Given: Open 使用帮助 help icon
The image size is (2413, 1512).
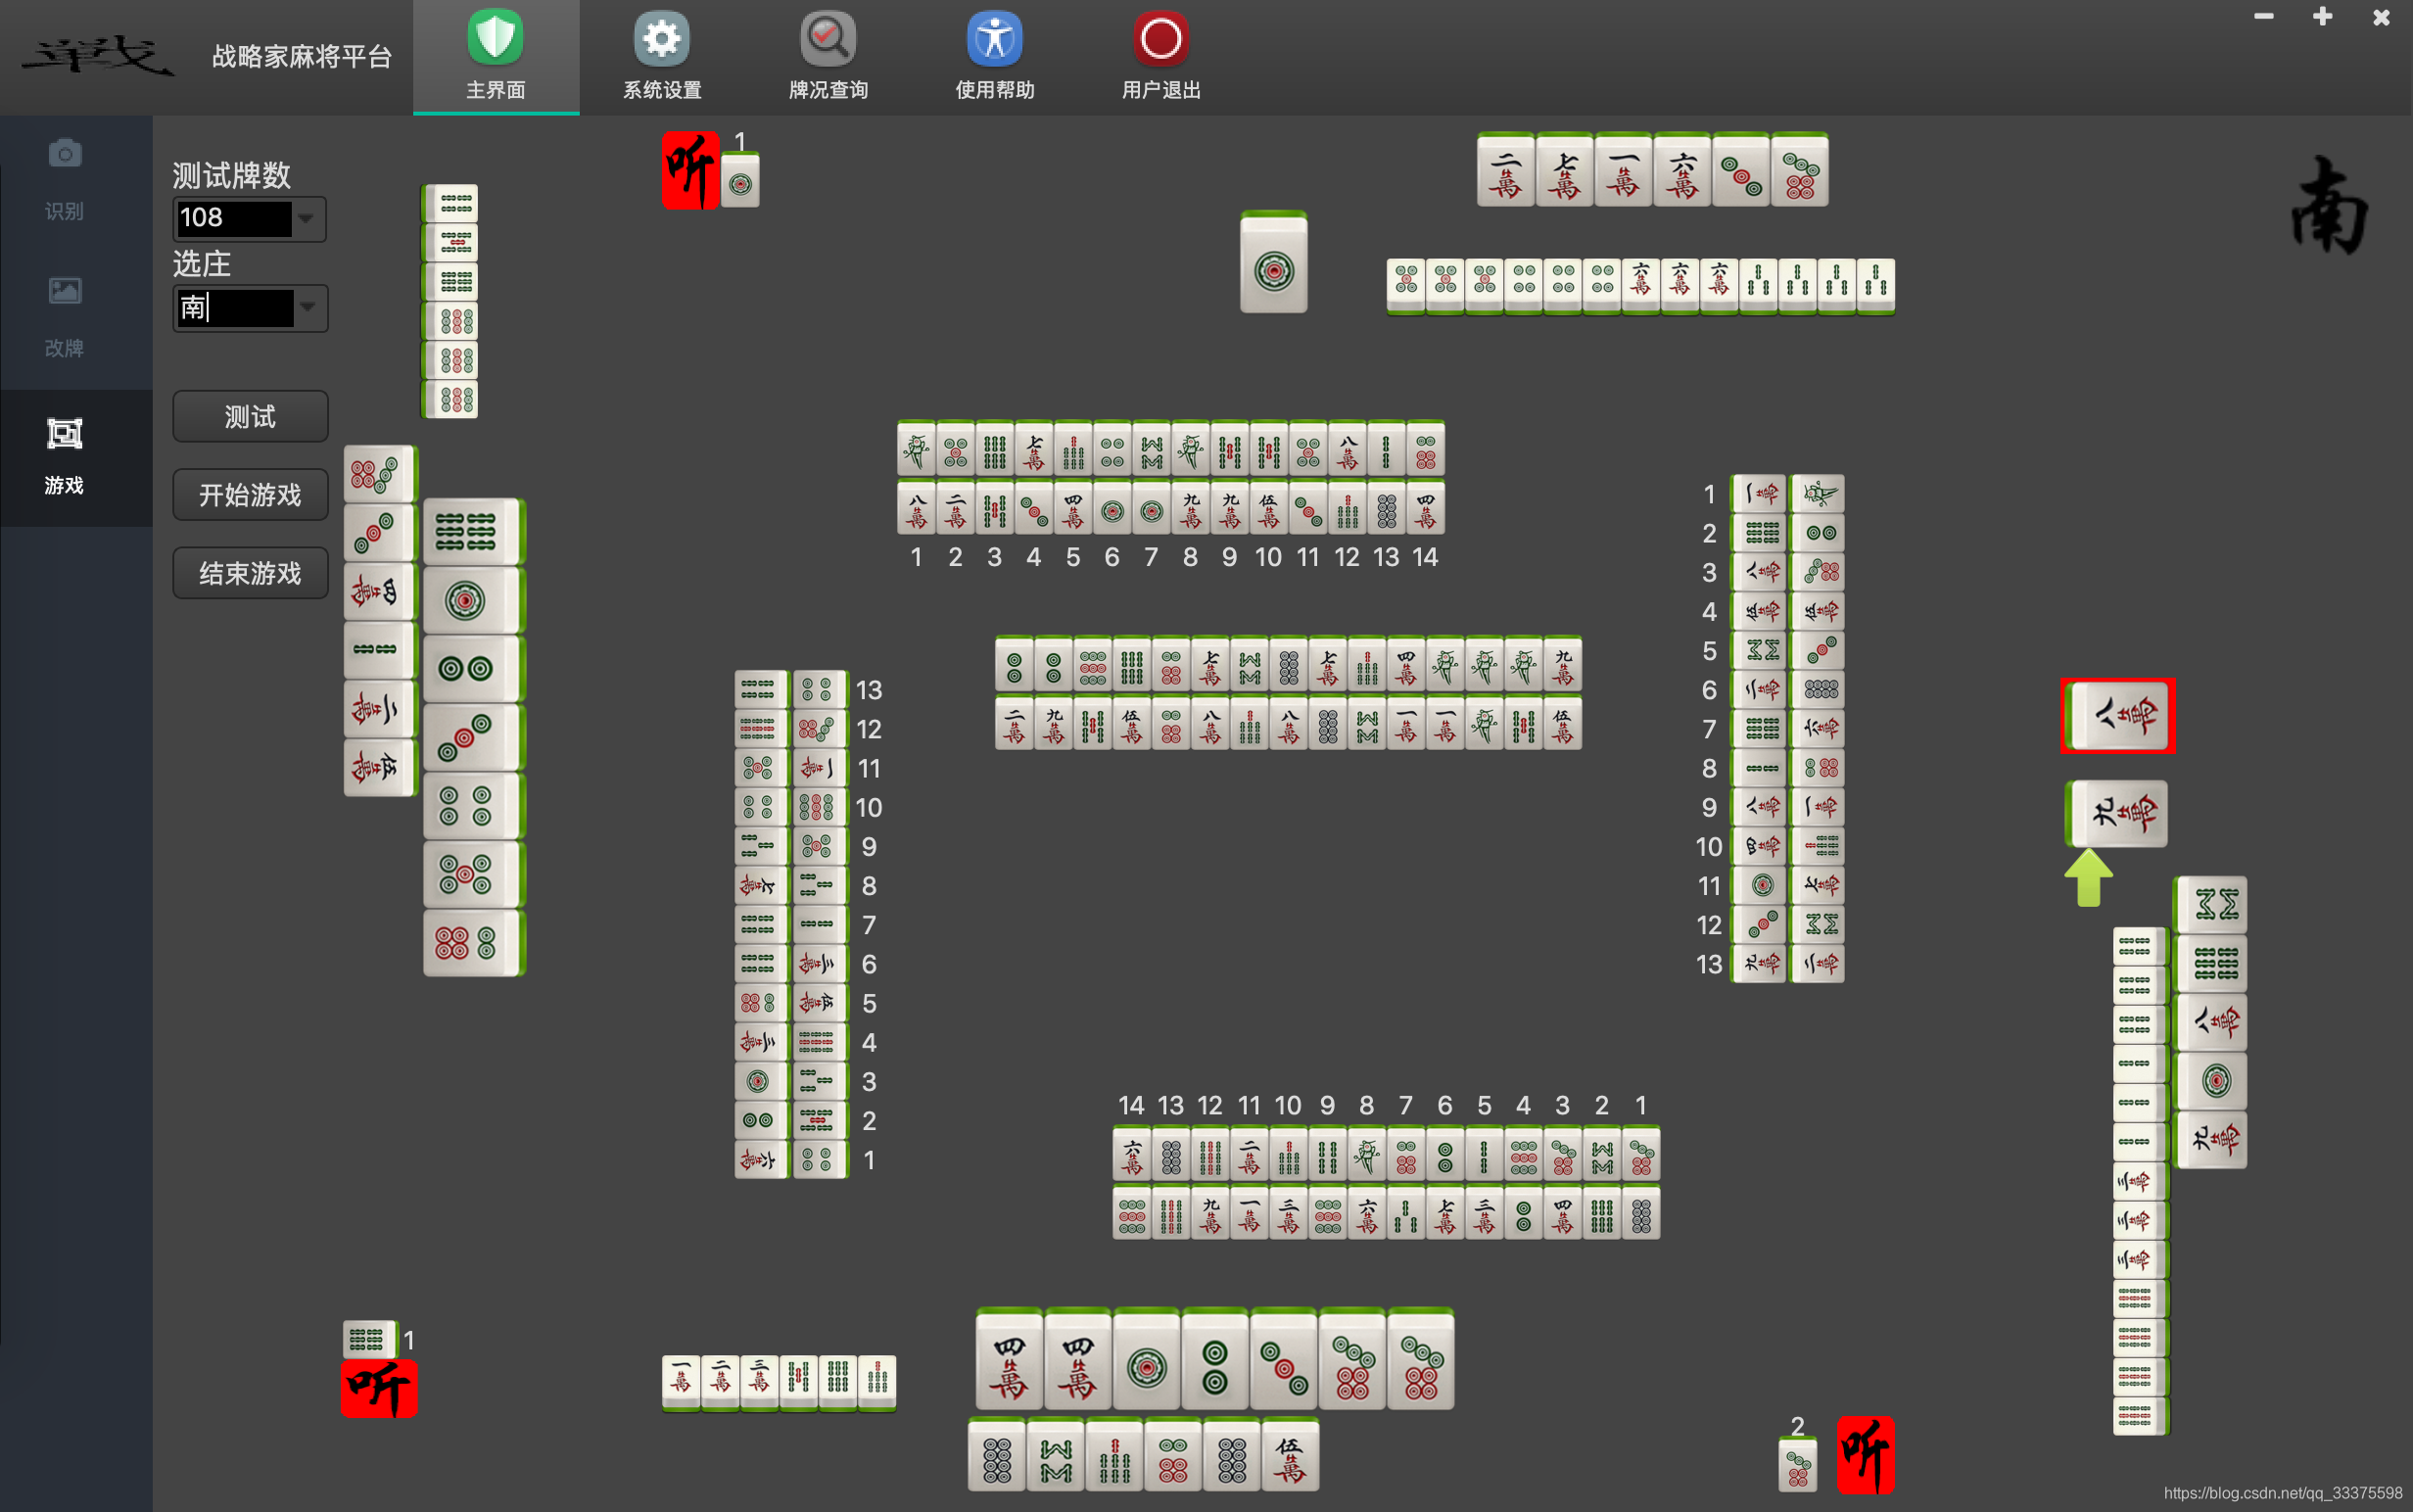Looking at the screenshot, I should (994, 40).
